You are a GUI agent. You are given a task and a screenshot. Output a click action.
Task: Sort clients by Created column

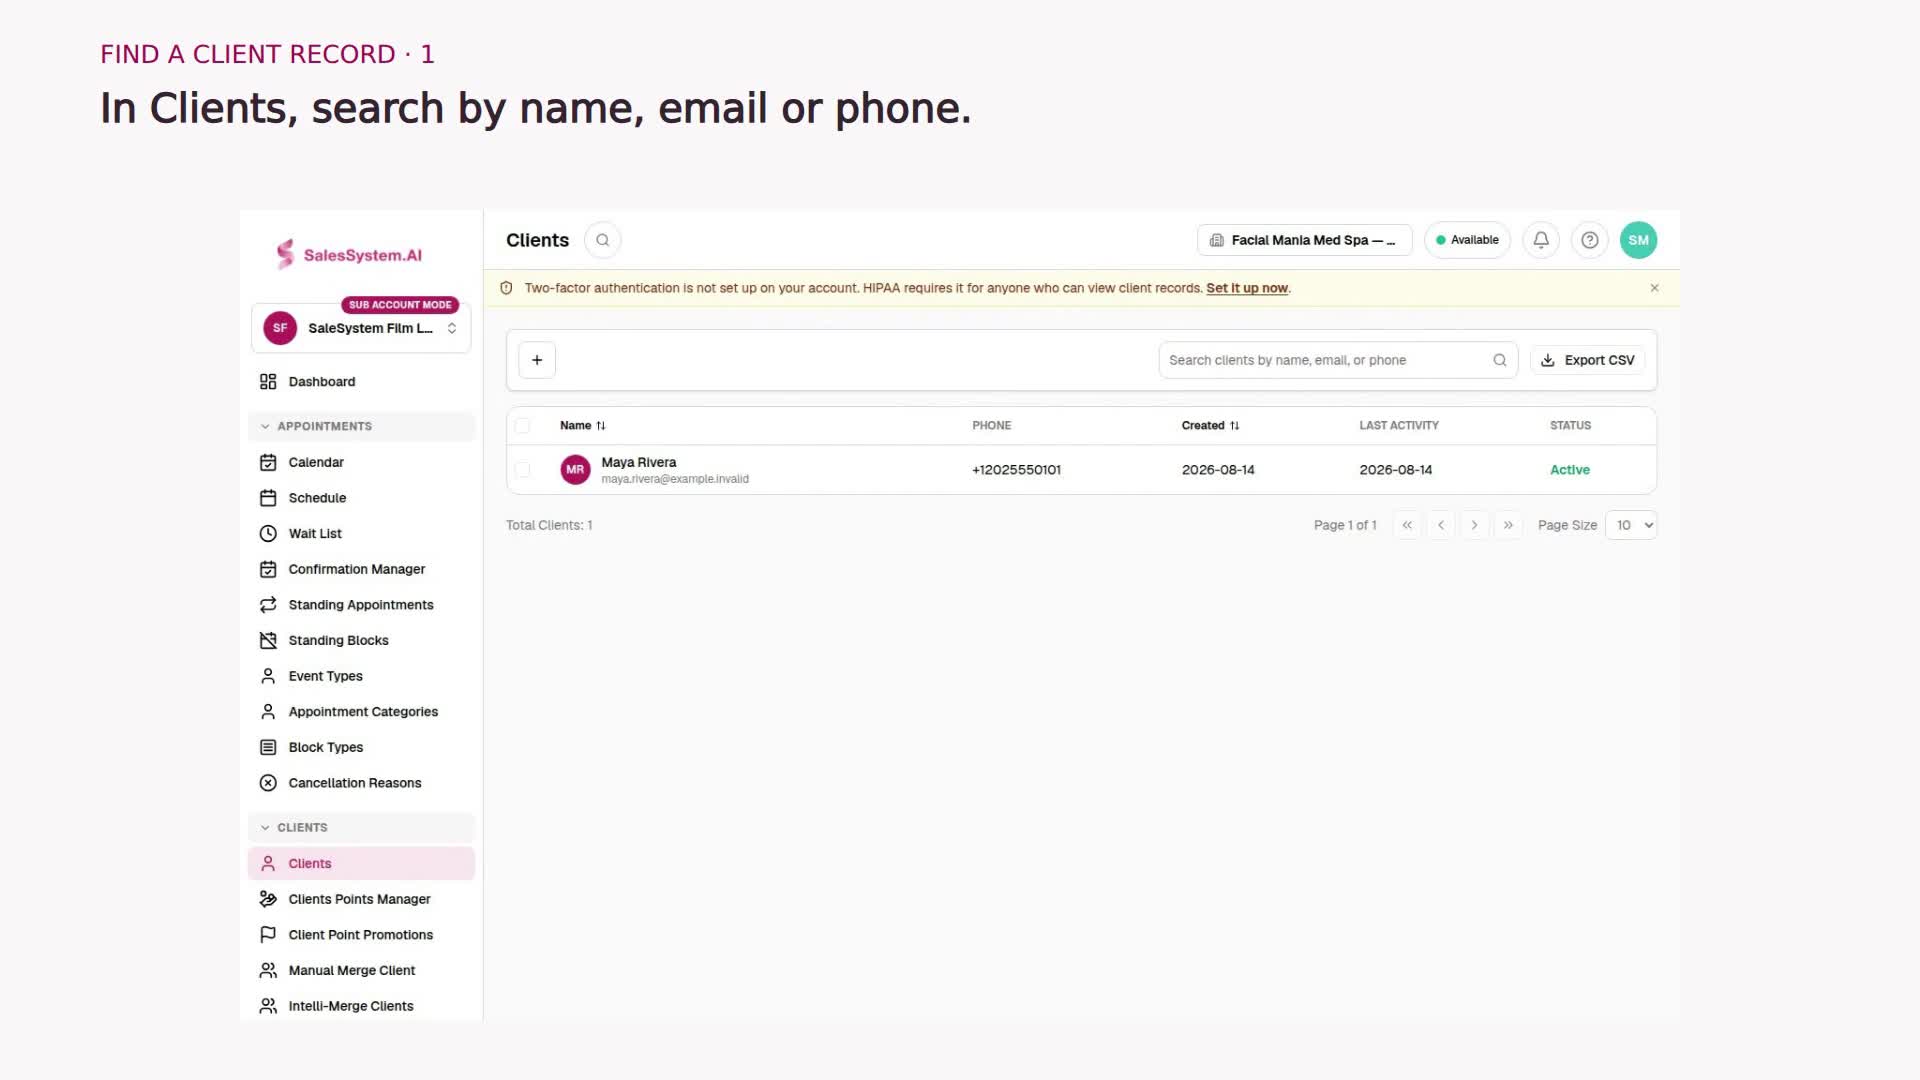click(1210, 425)
